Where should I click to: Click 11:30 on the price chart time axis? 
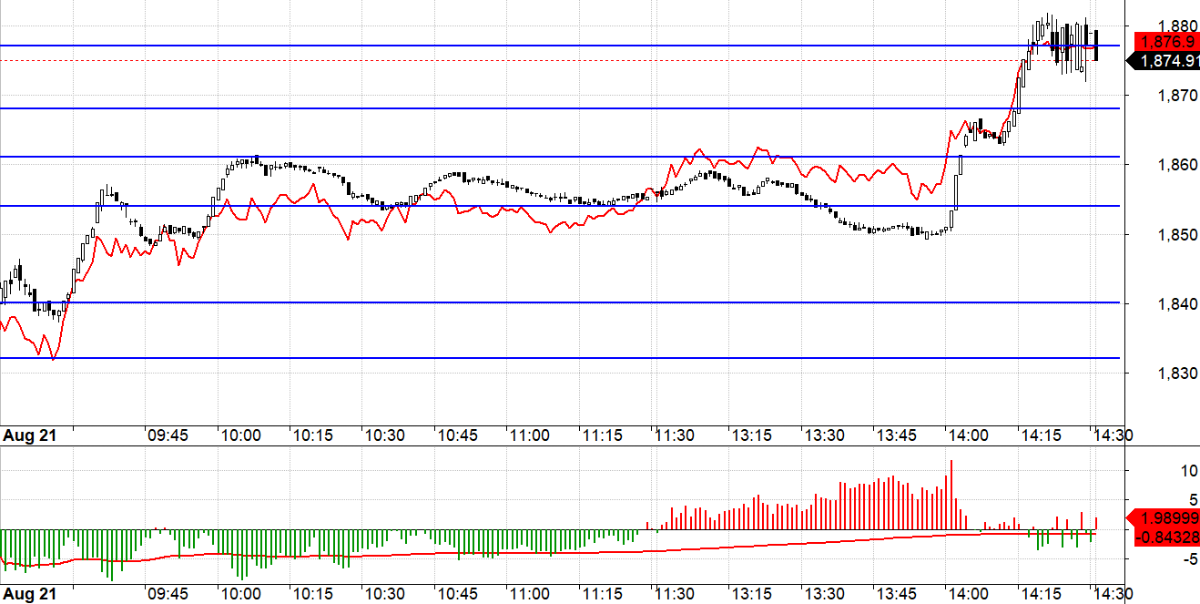676,436
